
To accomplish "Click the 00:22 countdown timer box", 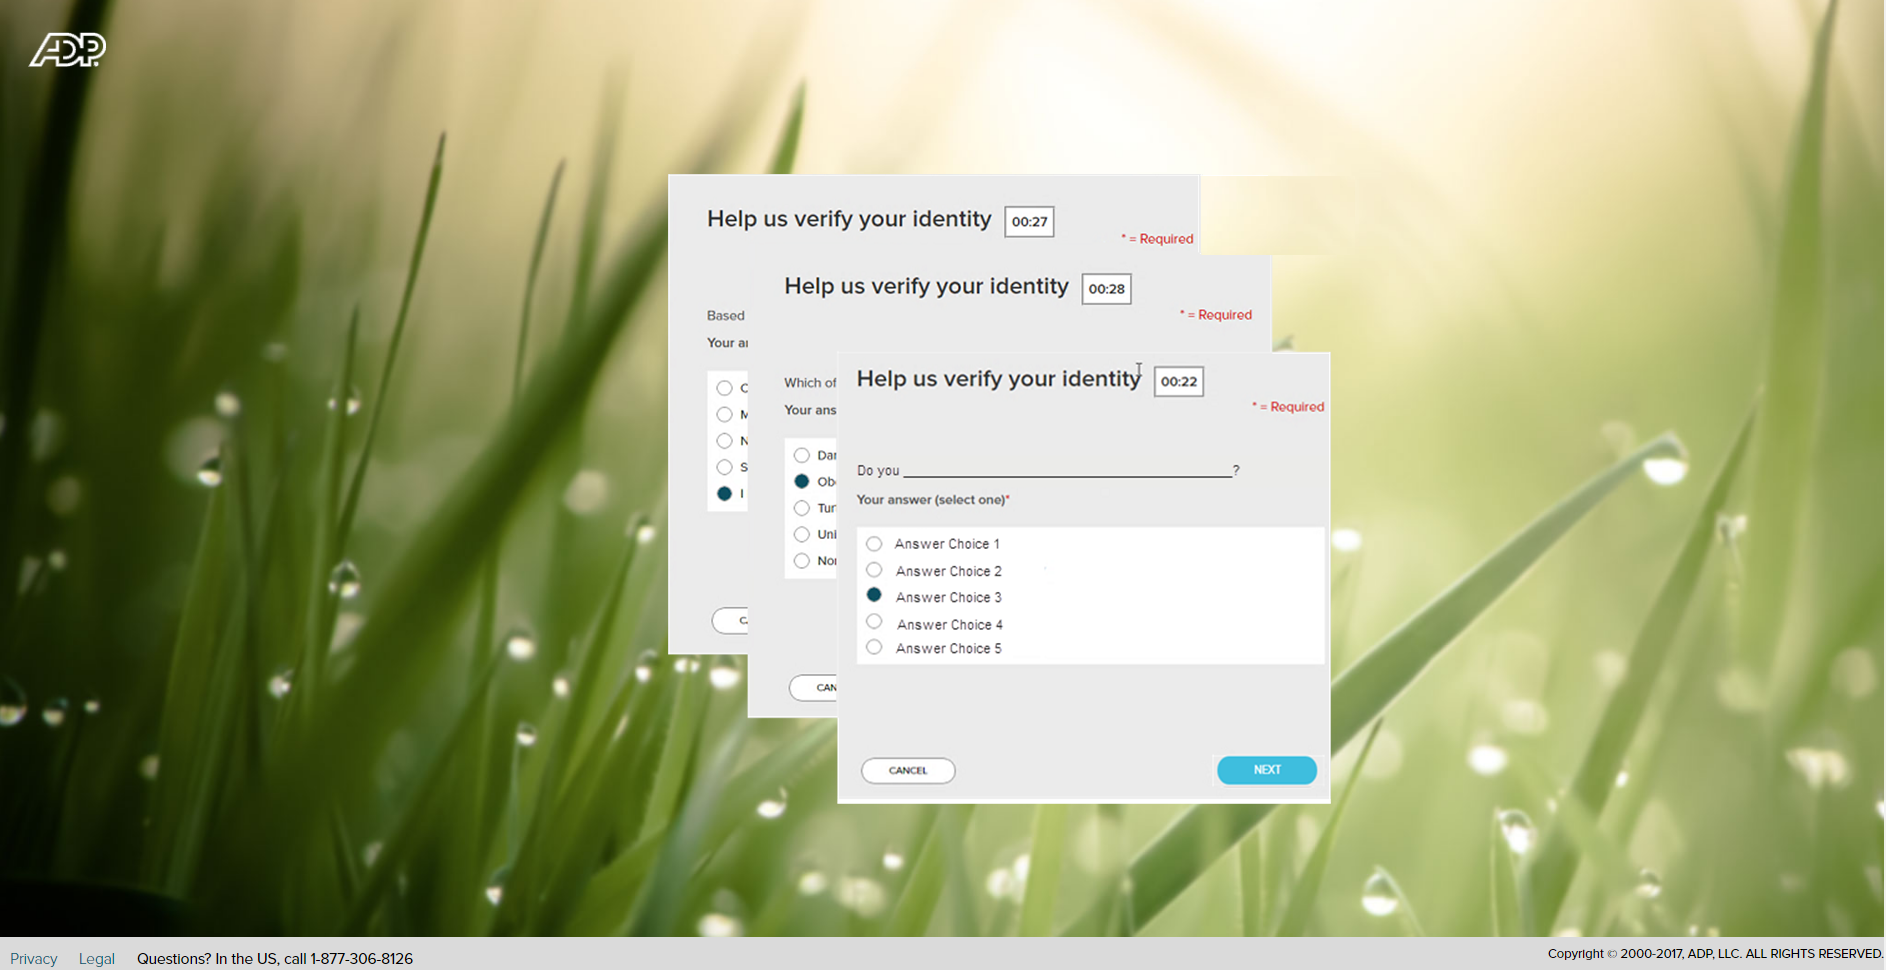I will (x=1178, y=381).
